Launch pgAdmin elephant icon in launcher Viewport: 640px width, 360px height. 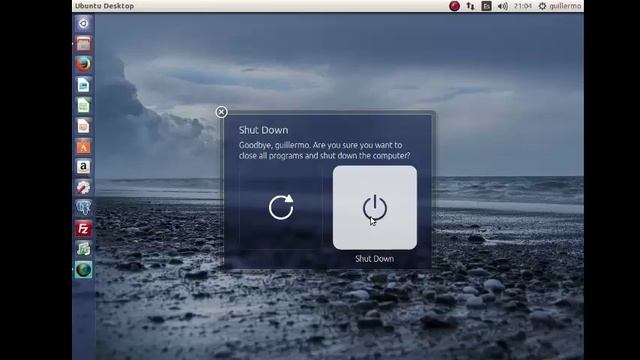pyautogui.click(x=84, y=208)
